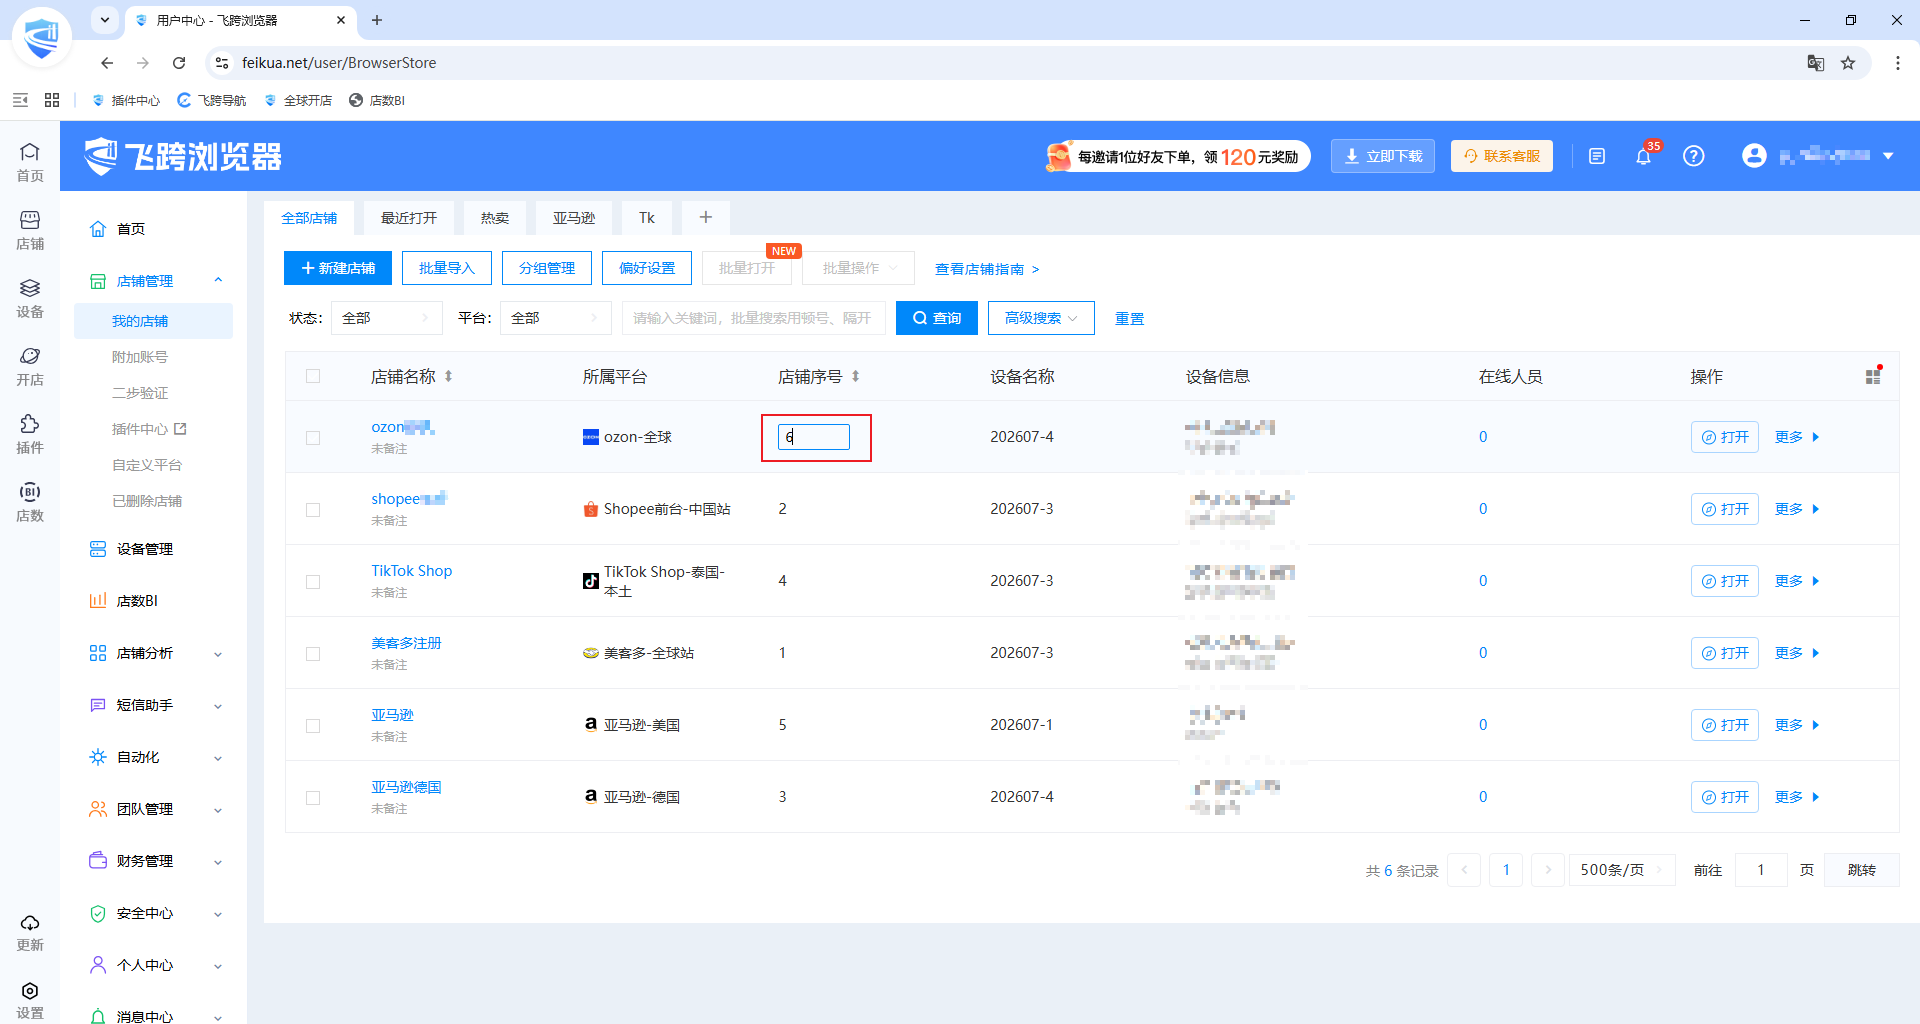
Task: Open the 更新 cloud icon in the left rail
Action: click(30, 932)
